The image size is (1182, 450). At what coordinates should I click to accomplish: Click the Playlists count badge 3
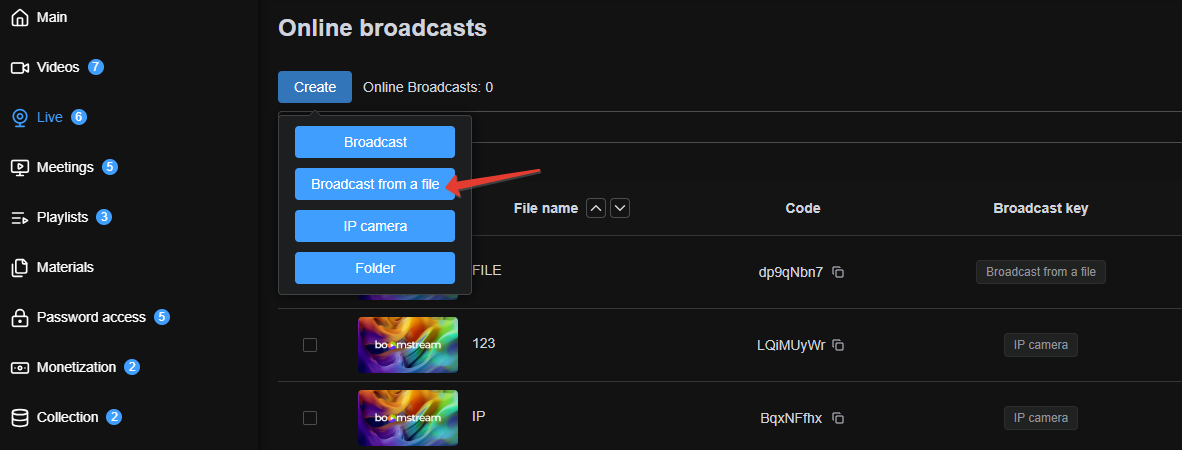[104, 217]
